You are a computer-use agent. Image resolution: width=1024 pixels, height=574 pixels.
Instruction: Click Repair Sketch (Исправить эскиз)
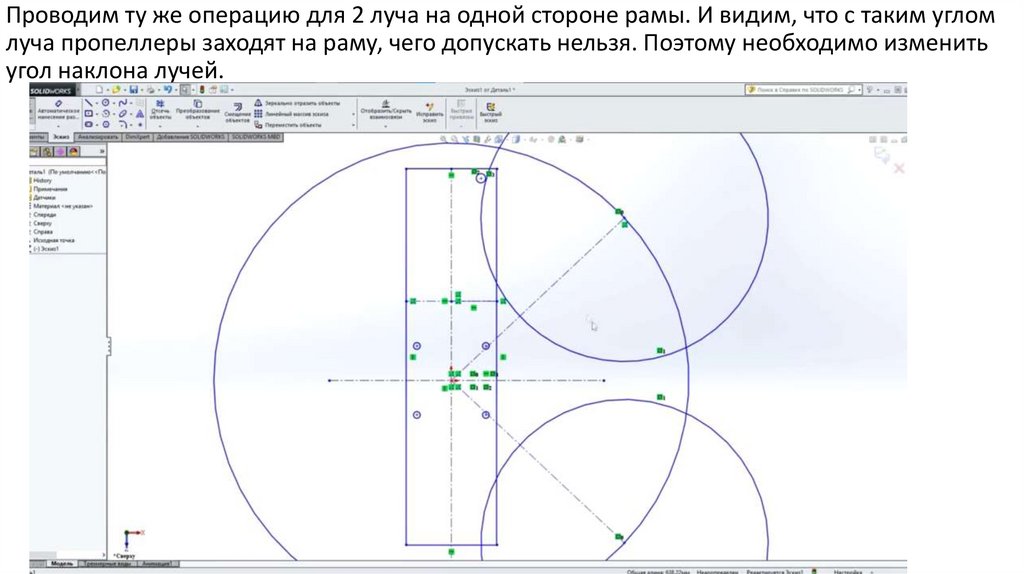(430, 112)
